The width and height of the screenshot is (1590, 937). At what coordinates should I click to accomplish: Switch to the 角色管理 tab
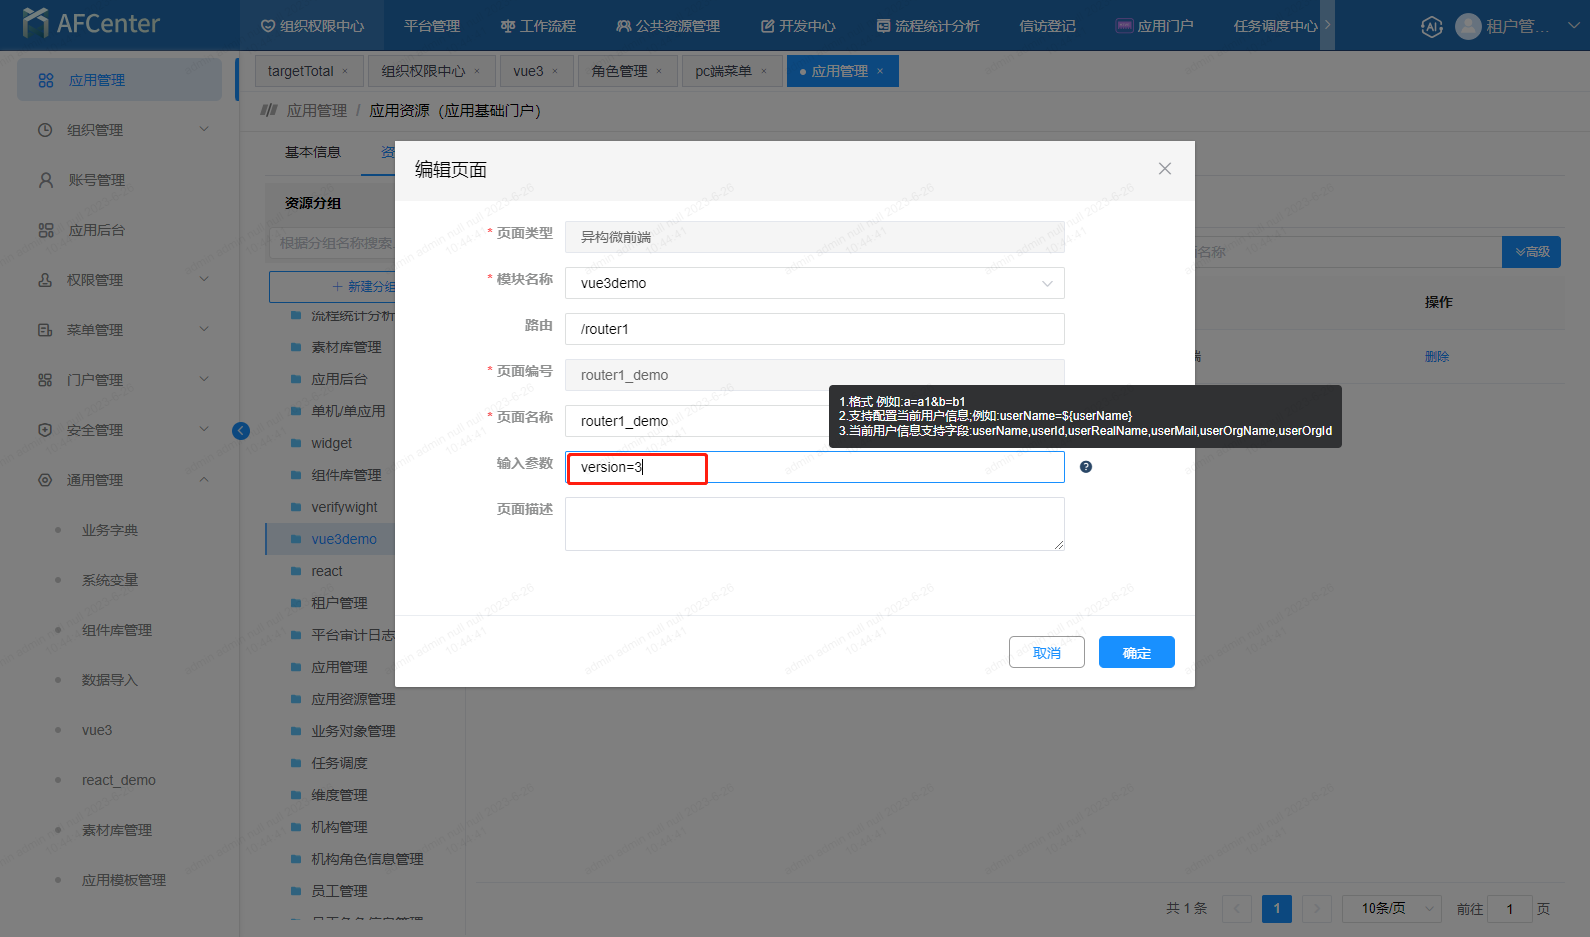pos(619,71)
